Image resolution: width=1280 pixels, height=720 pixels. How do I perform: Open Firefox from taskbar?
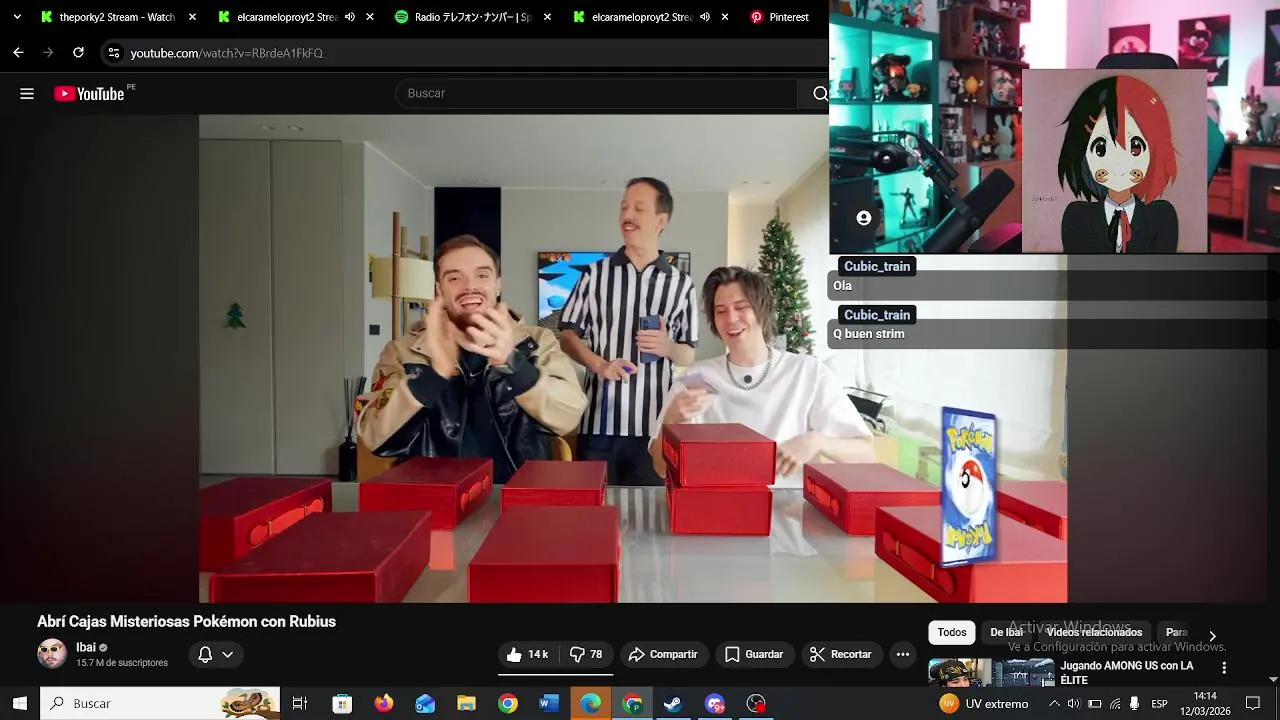click(x=384, y=703)
